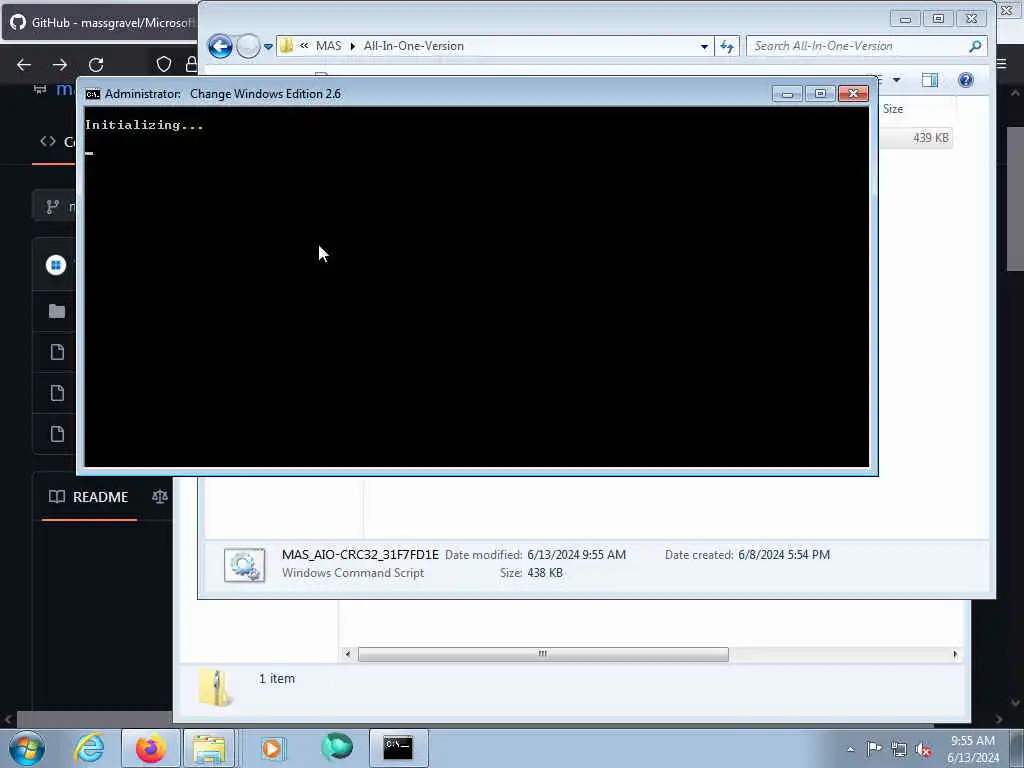Click the Date modified value 6/13/2024 9:55 AM
This screenshot has width=1024, height=768.
pos(577,554)
